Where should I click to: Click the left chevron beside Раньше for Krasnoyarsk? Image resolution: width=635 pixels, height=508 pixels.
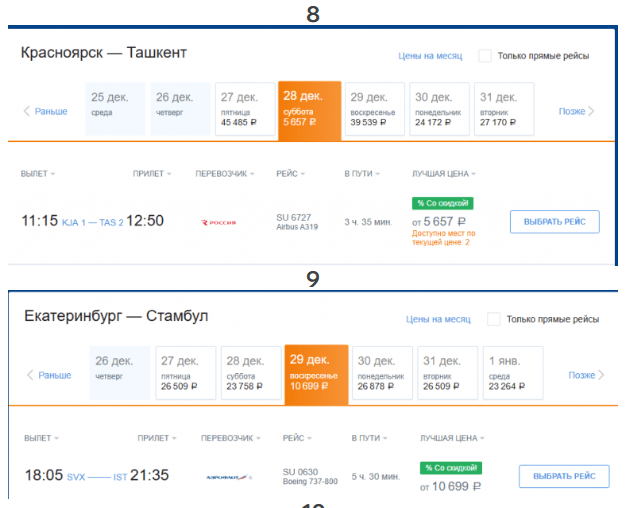[x=27, y=111]
